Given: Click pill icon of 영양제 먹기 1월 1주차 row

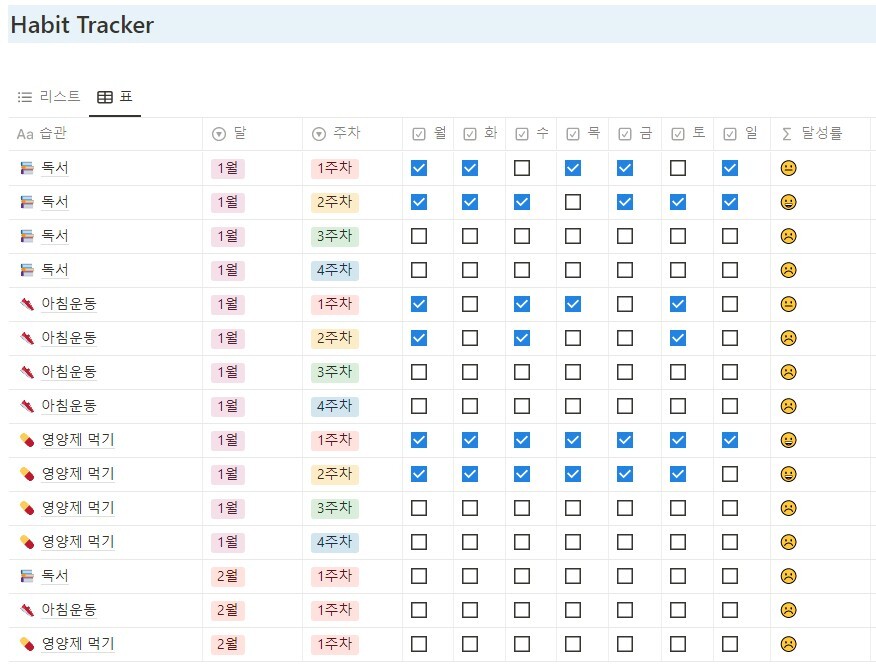Looking at the screenshot, I should (x=27, y=440).
